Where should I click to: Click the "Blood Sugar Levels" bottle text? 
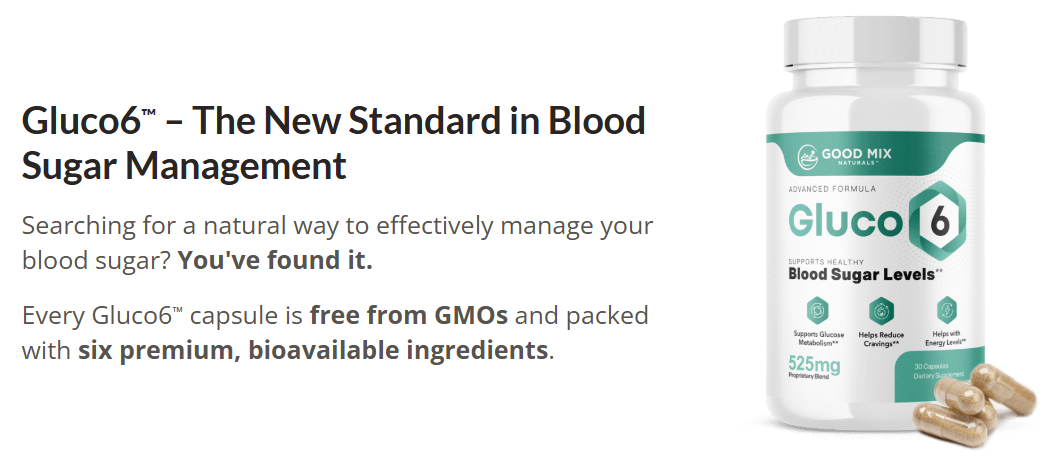pyautogui.click(x=860, y=273)
